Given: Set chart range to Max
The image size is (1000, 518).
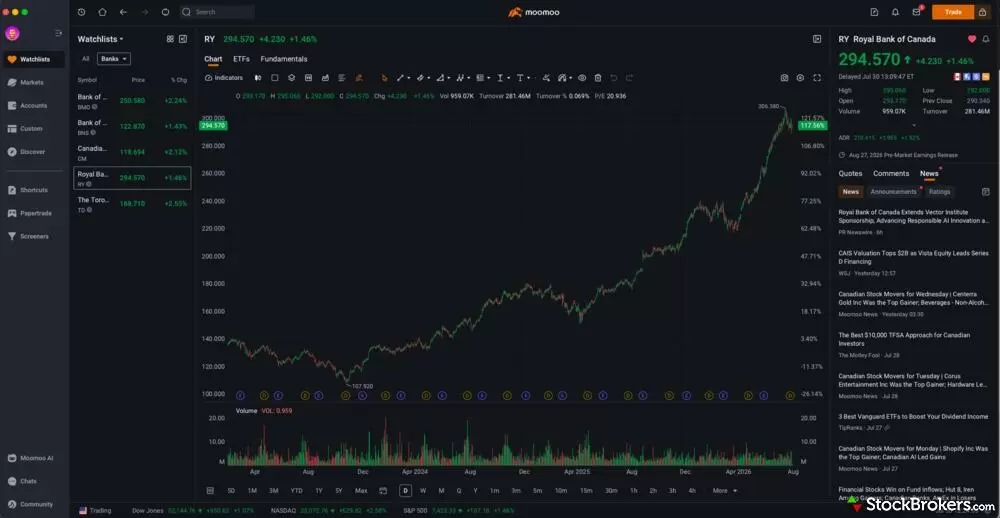Looking at the screenshot, I should coord(361,491).
